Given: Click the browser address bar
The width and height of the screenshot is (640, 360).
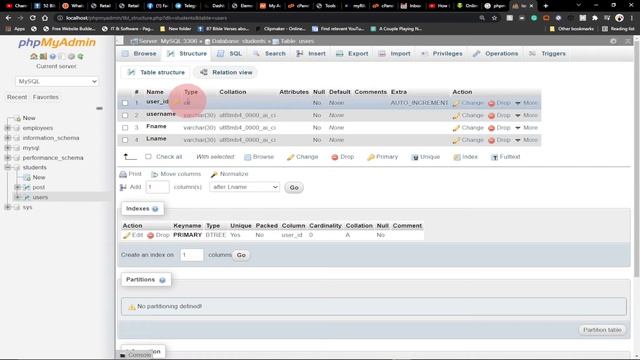Looking at the screenshot, I should point(265,18).
